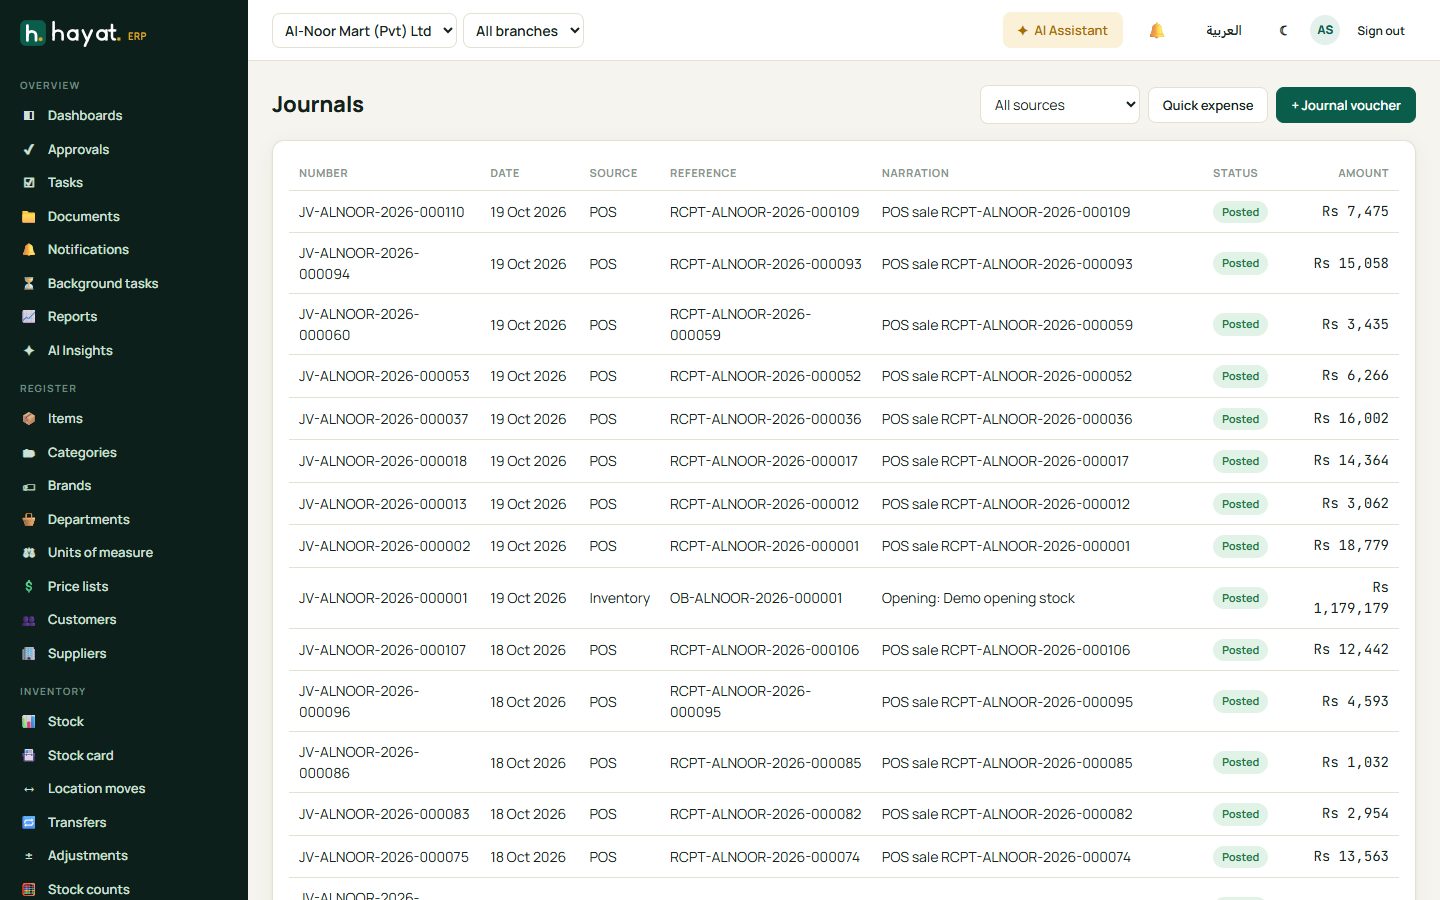Click the Items box icon
Viewport: 1440px width, 900px height.
tap(29, 419)
